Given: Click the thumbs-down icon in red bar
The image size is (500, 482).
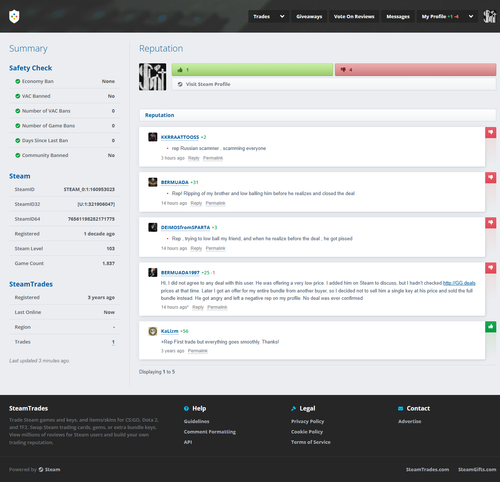Looking at the screenshot, I should click(x=343, y=70).
